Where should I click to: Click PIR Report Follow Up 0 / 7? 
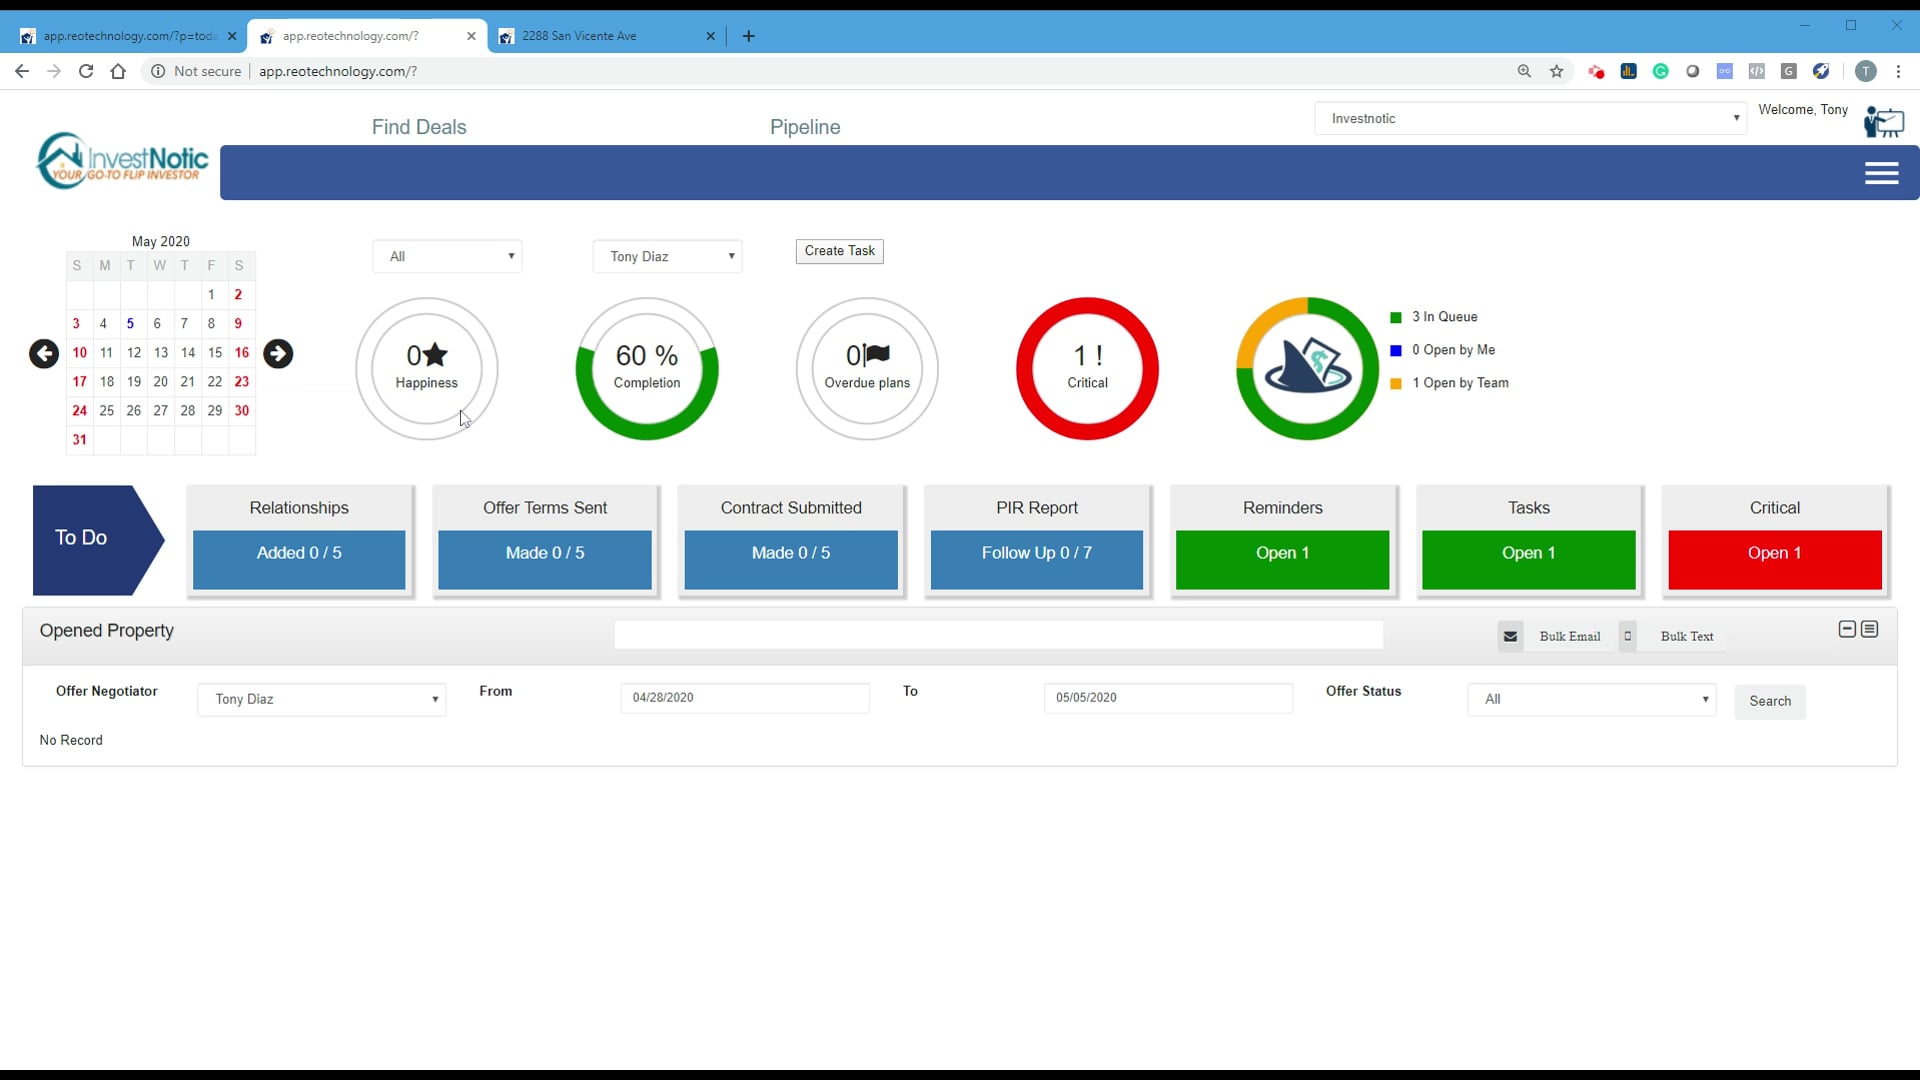(x=1037, y=559)
